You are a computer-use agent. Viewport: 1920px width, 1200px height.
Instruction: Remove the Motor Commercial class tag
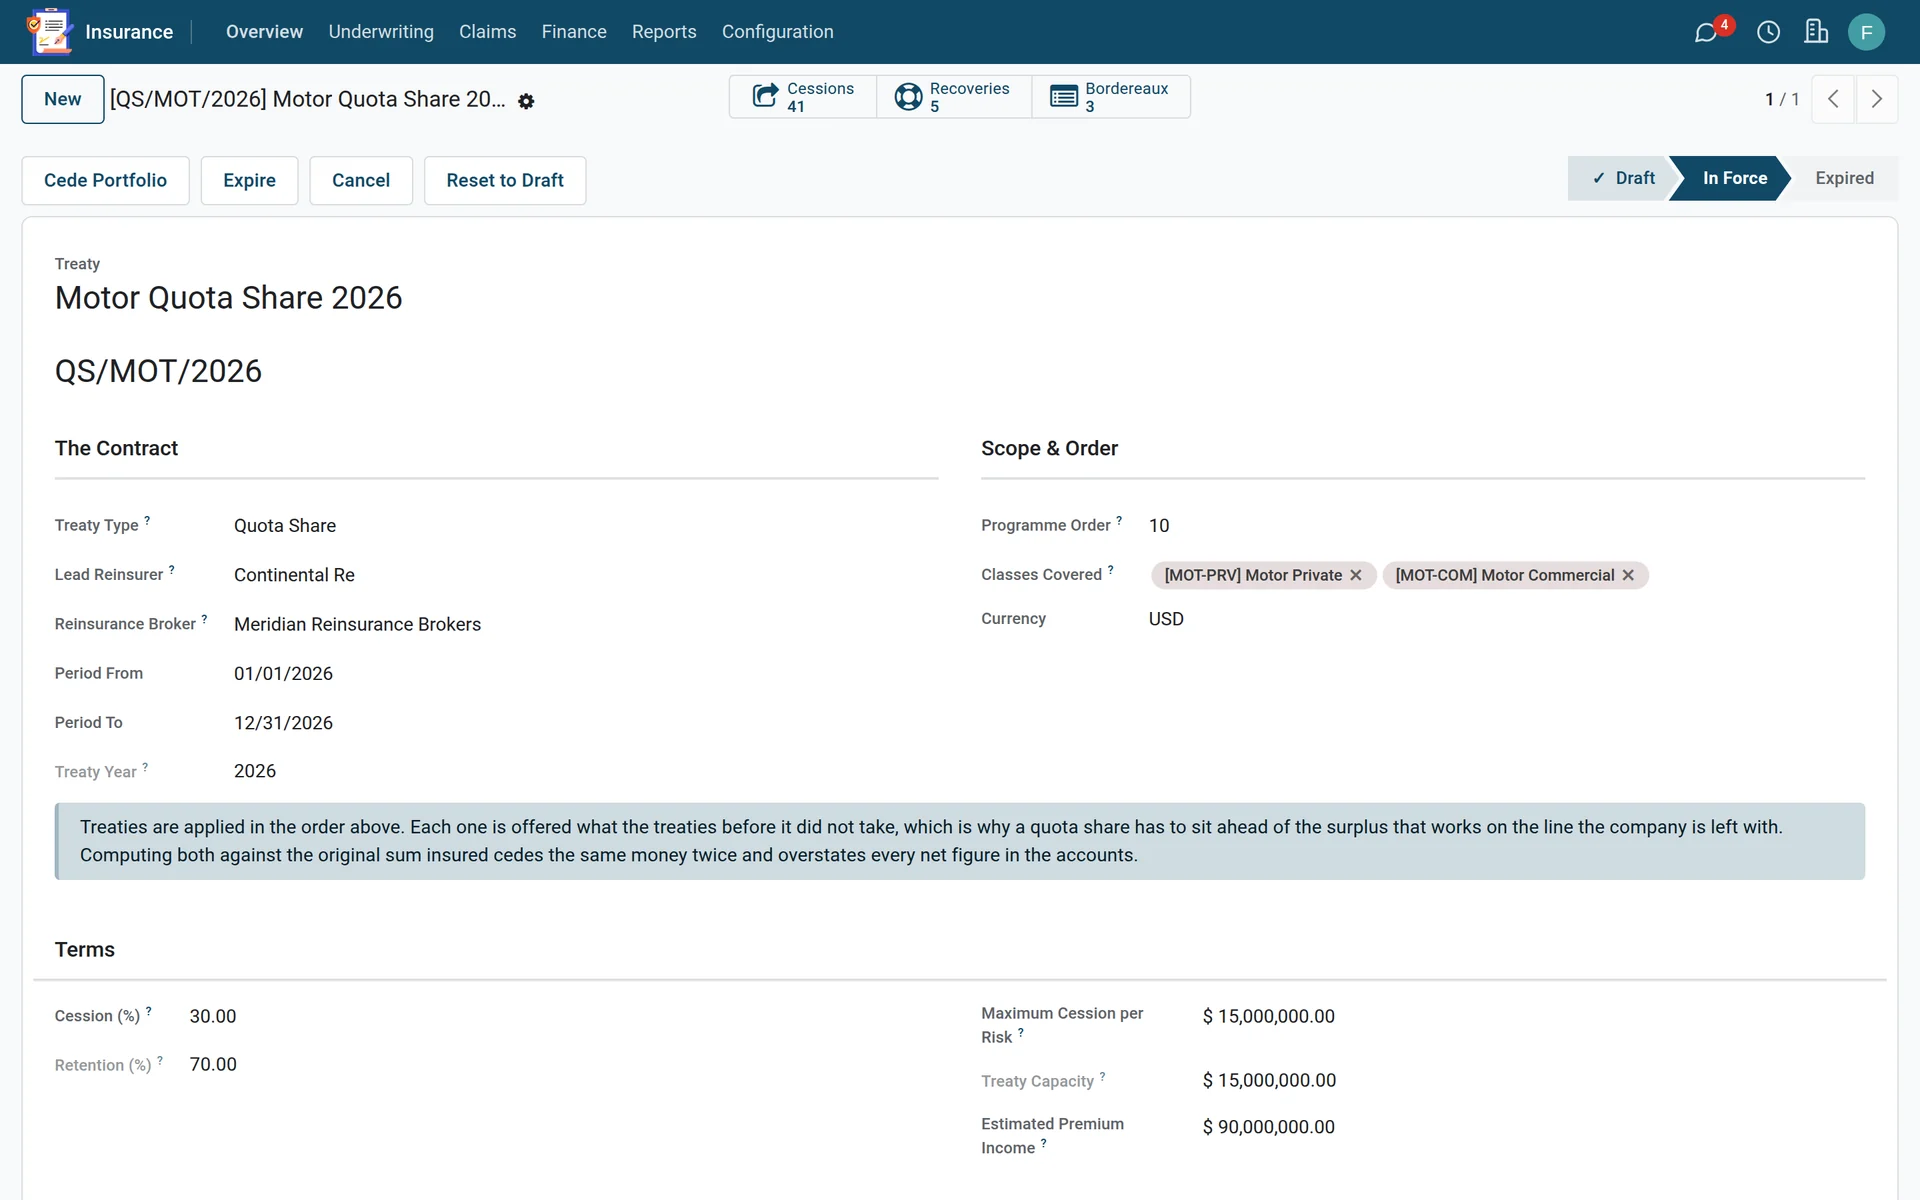1628,575
